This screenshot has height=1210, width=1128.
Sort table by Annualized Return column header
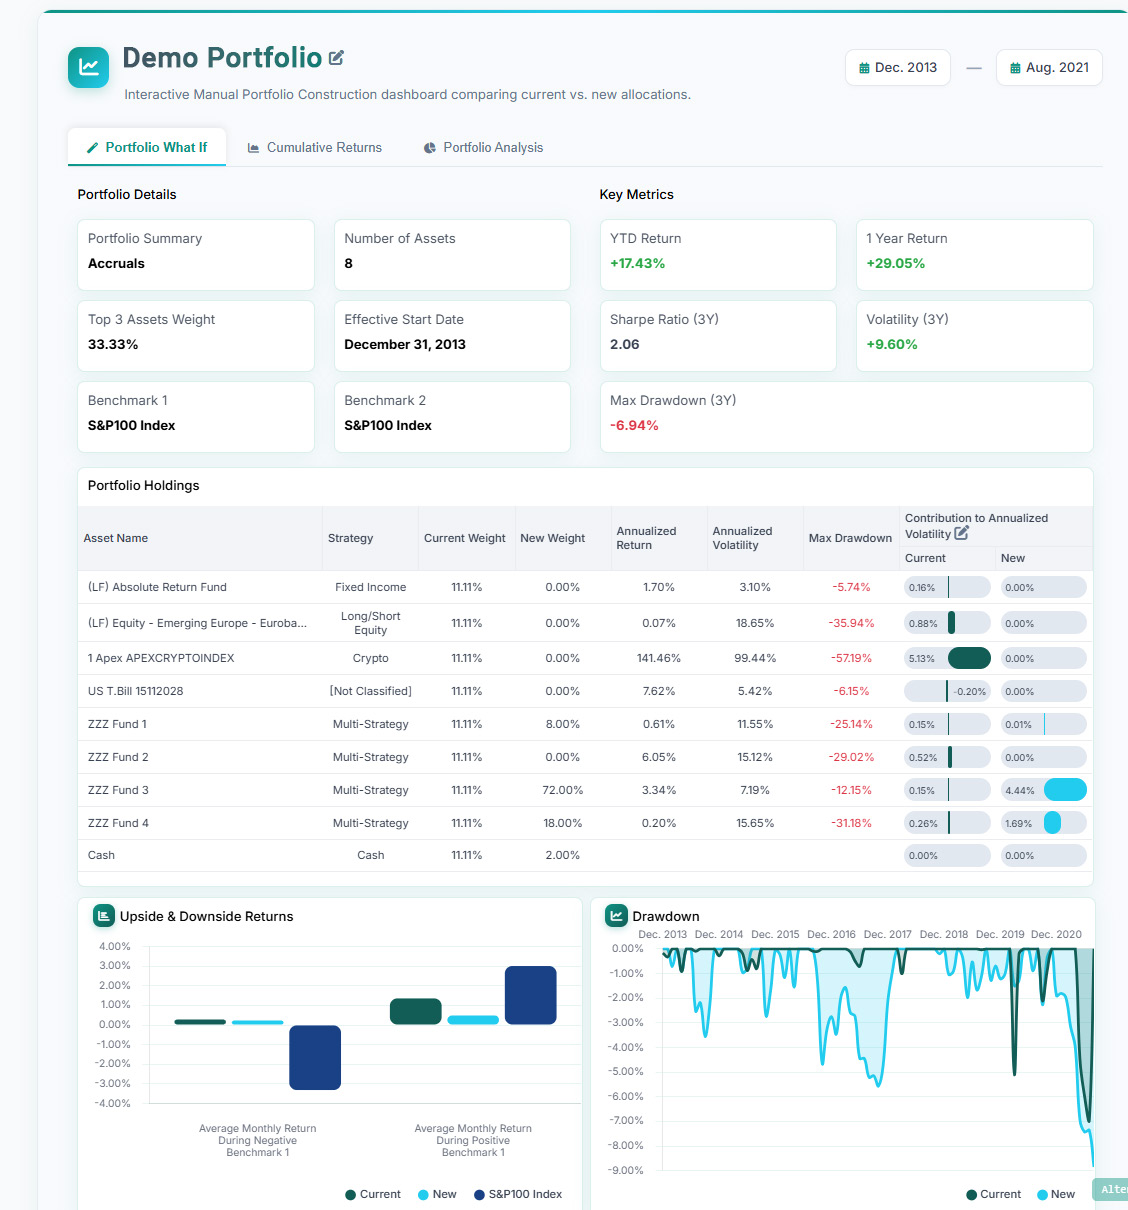(646, 538)
